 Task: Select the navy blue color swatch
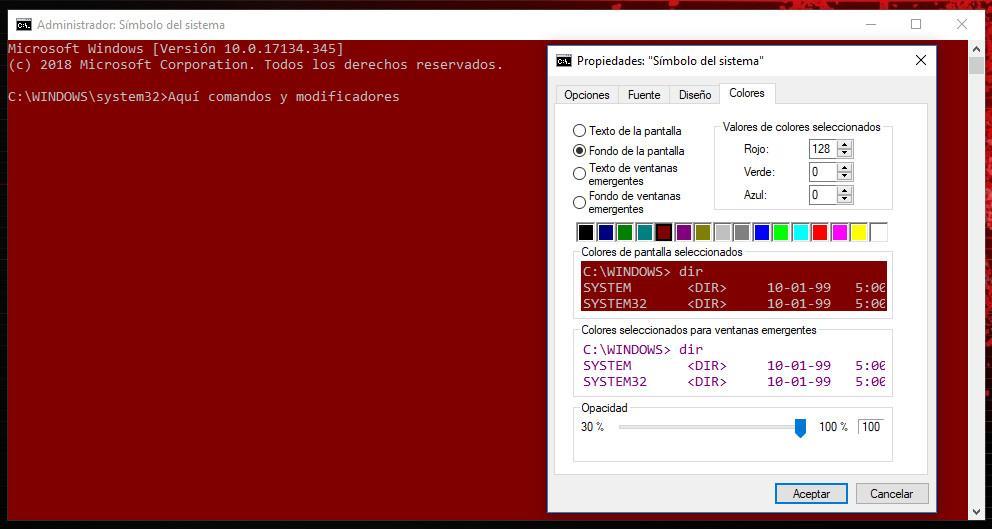tap(605, 232)
